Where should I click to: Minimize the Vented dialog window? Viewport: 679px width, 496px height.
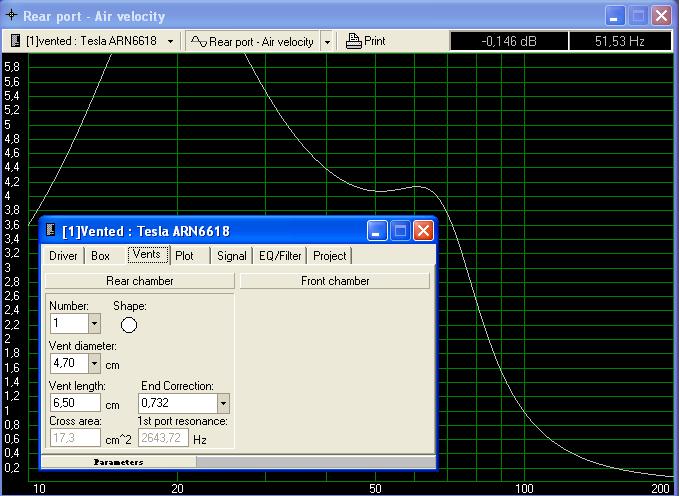click(x=377, y=230)
